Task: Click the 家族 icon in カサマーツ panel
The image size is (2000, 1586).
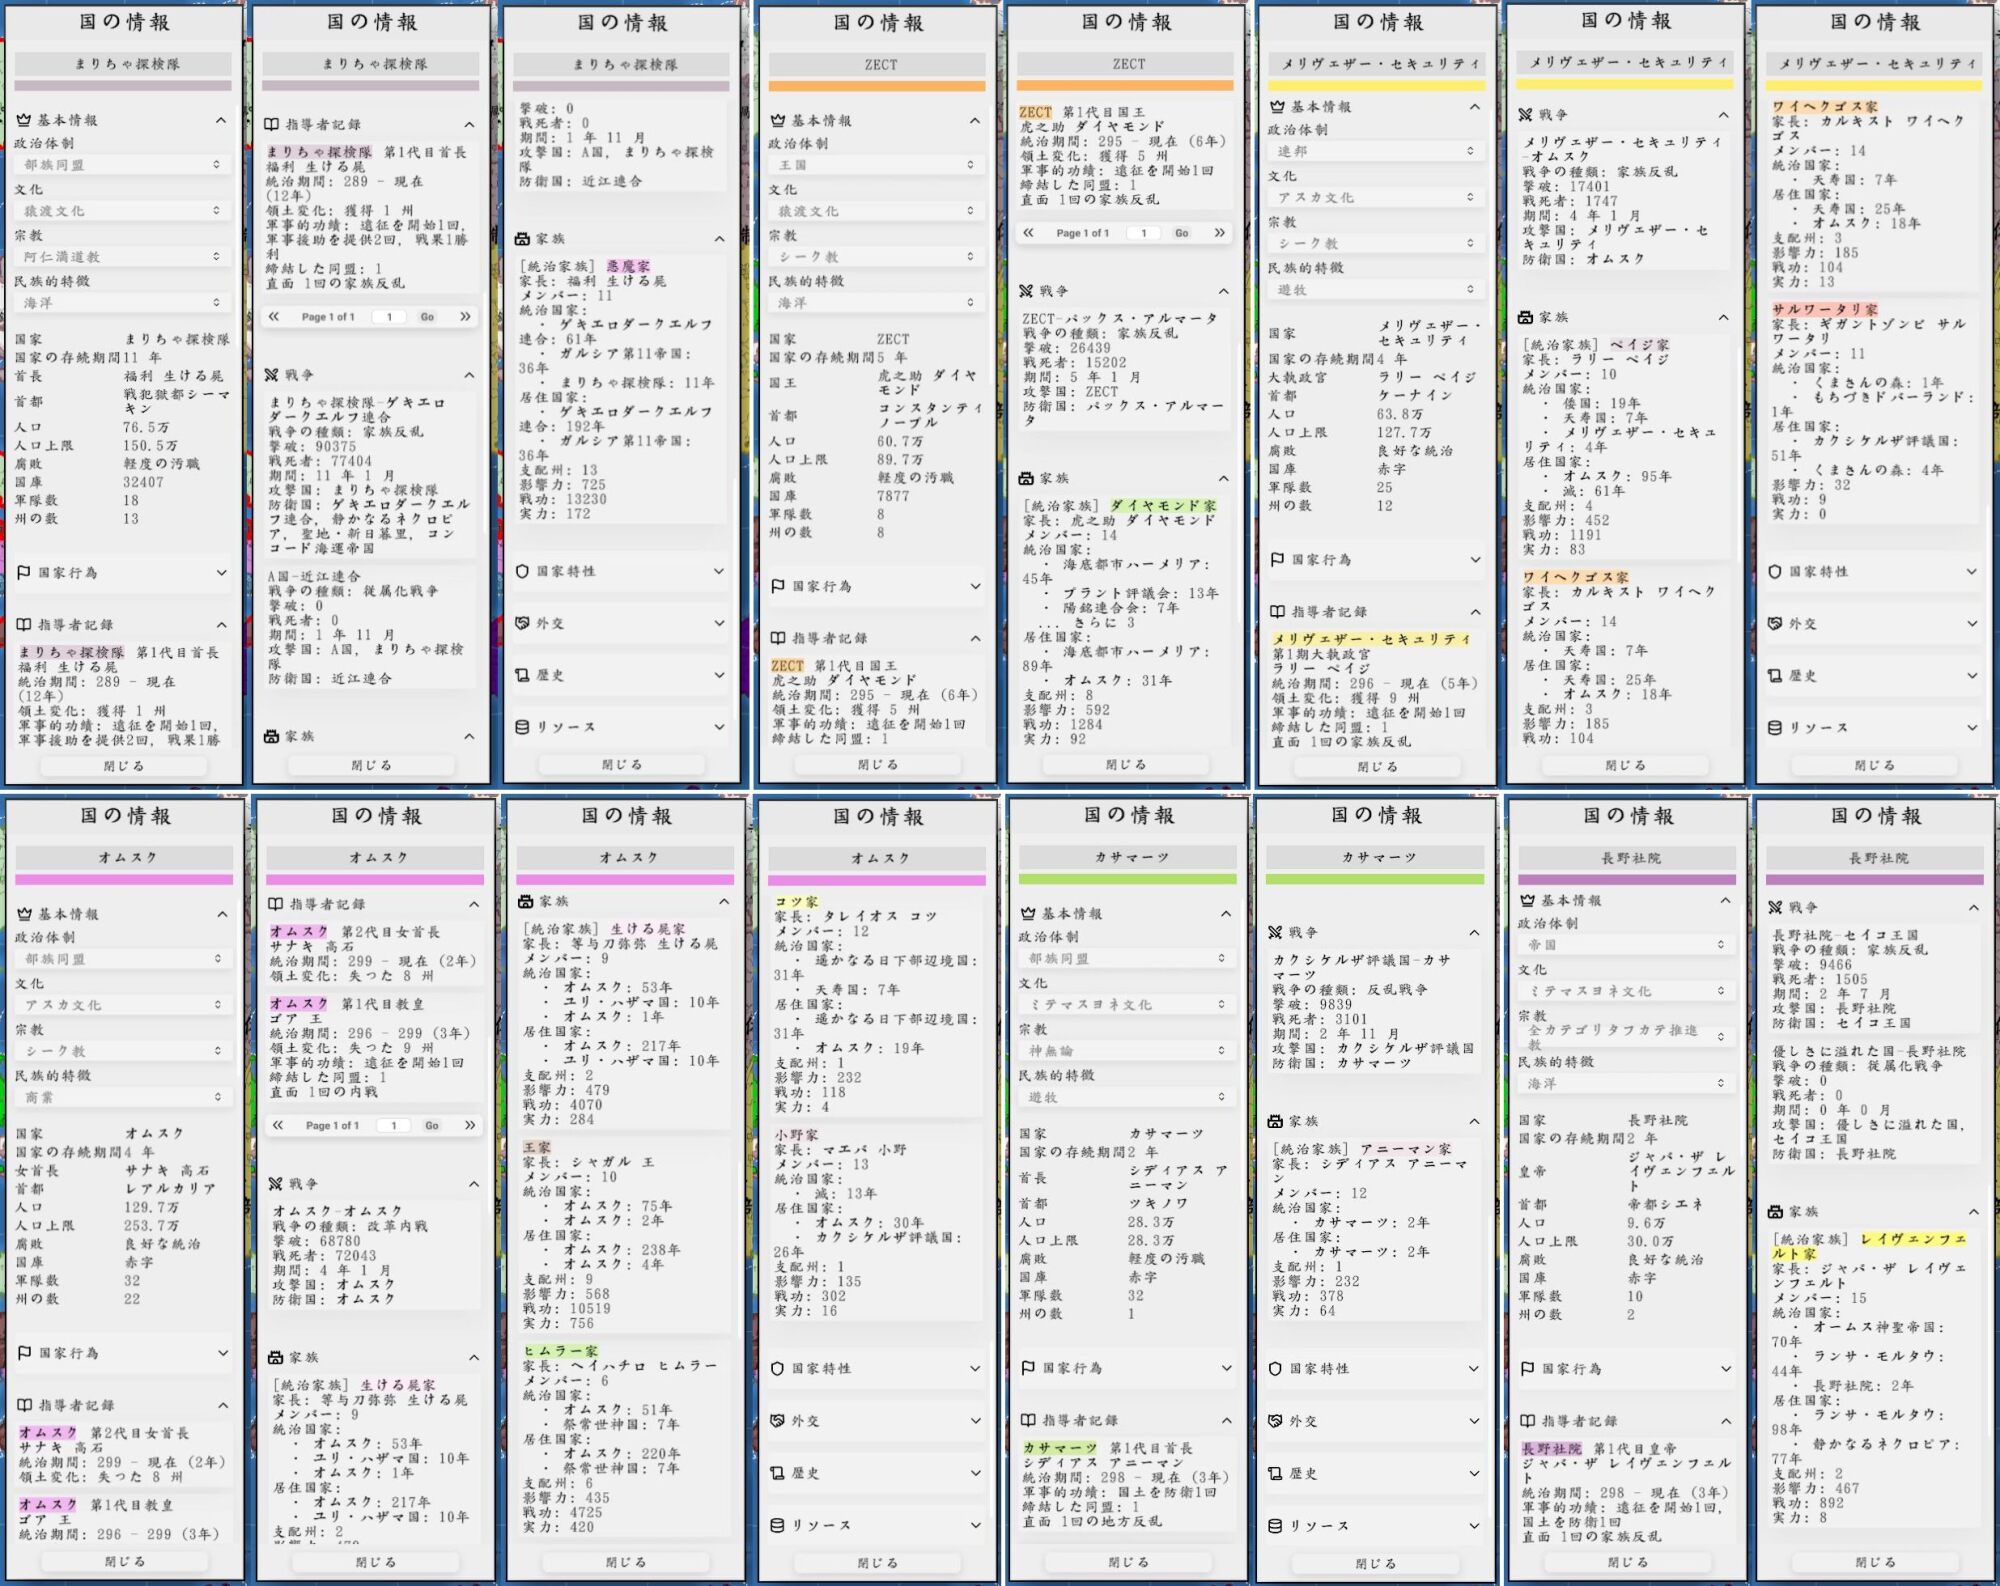Action: (x=1275, y=1121)
